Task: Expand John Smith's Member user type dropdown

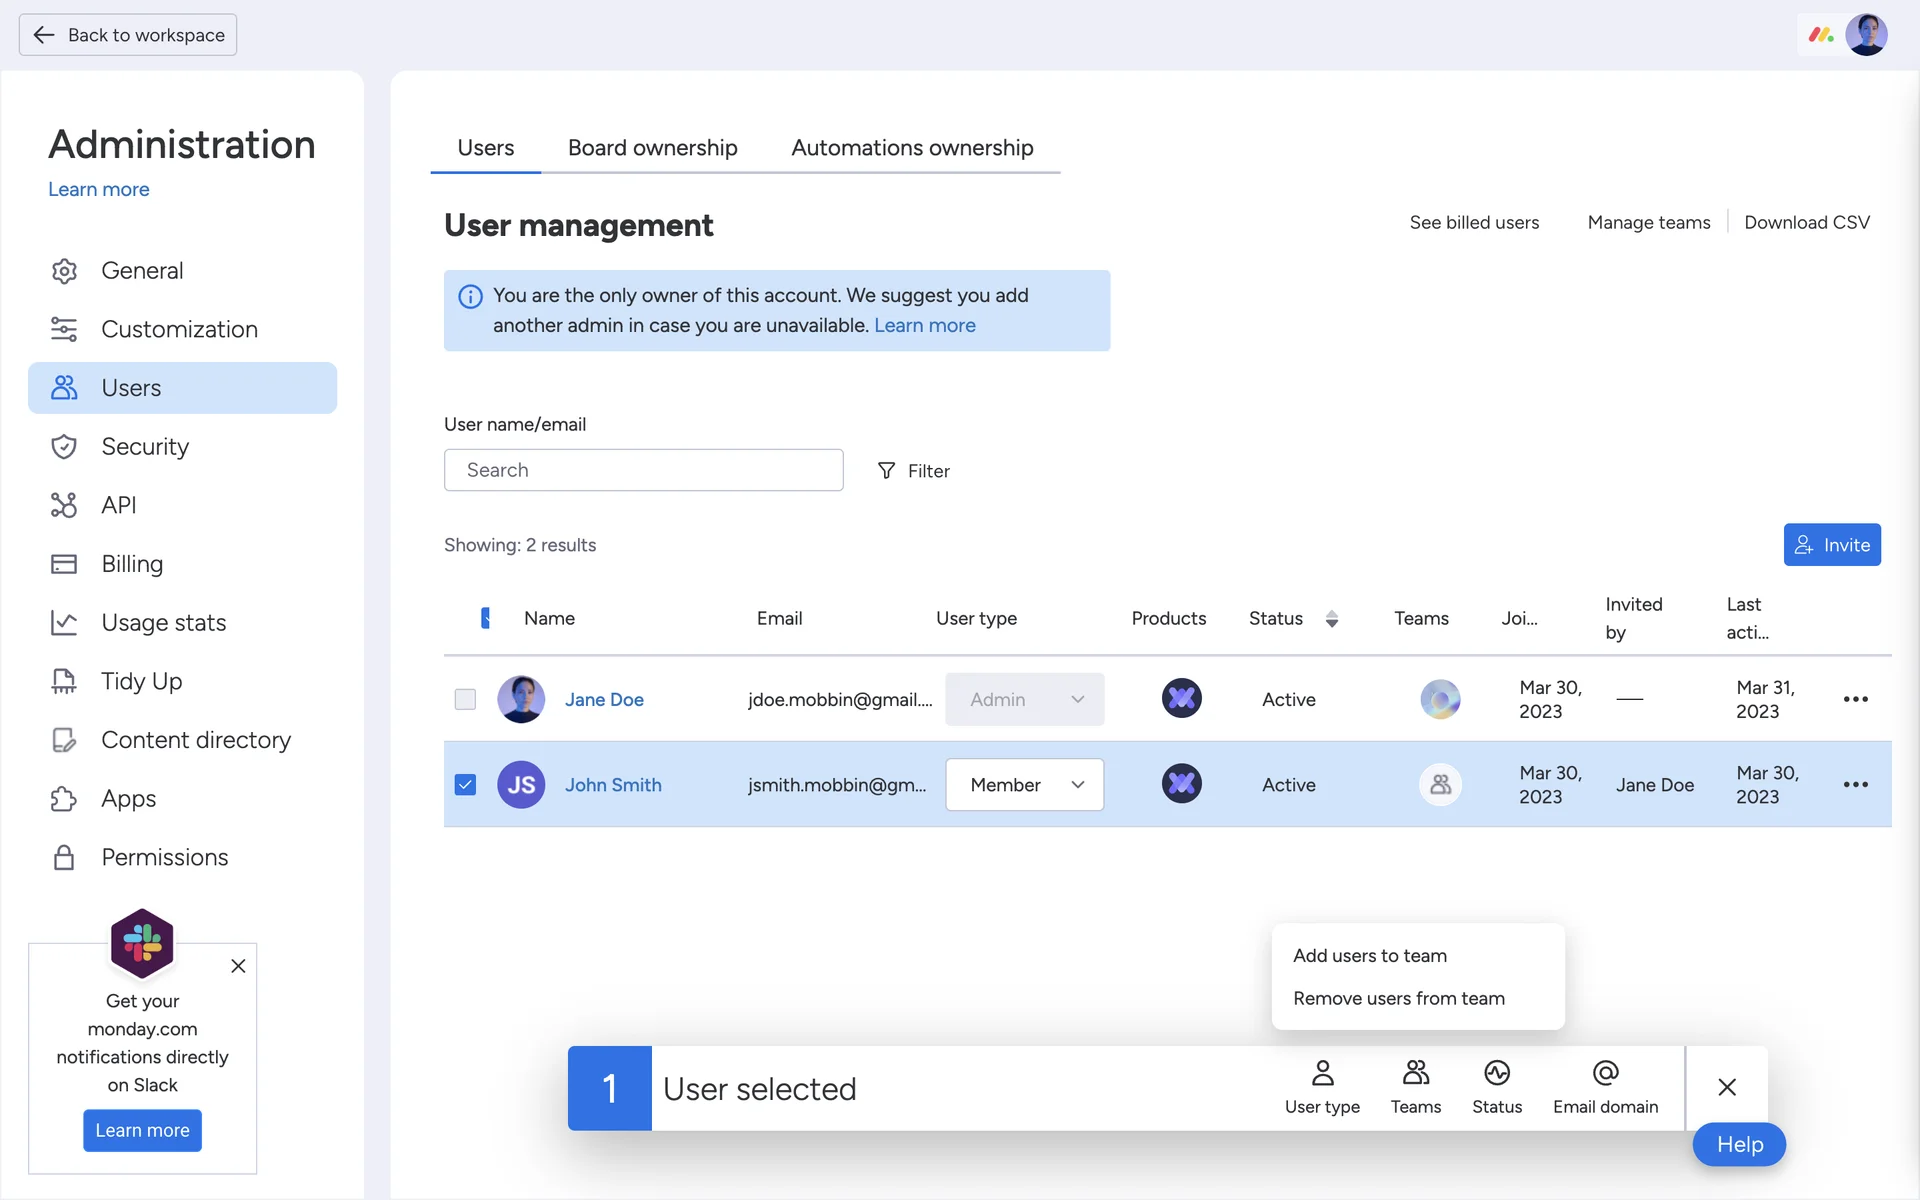Action: (x=1024, y=785)
